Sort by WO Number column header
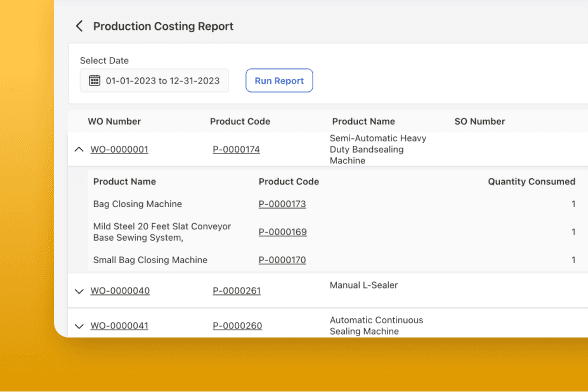This screenshot has height=392, width=588. [114, 121]
